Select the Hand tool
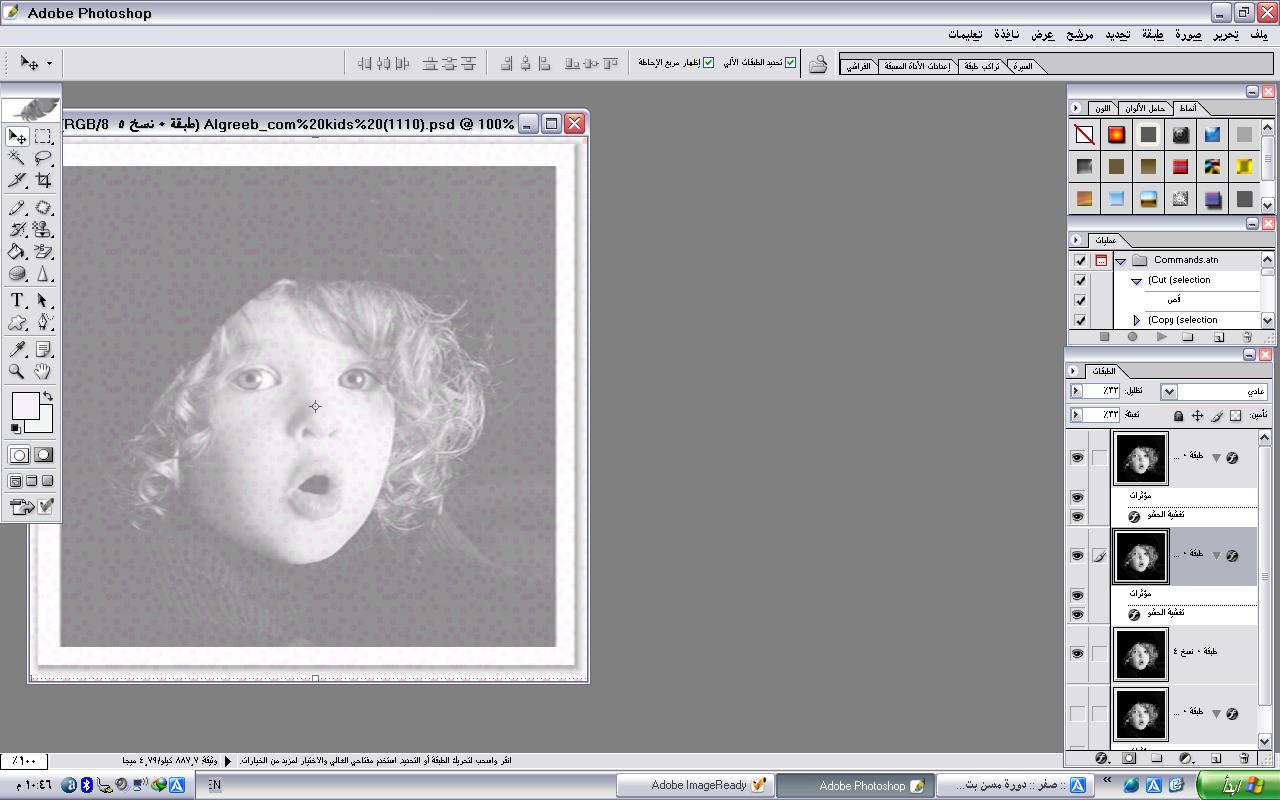 click(43, 371)
